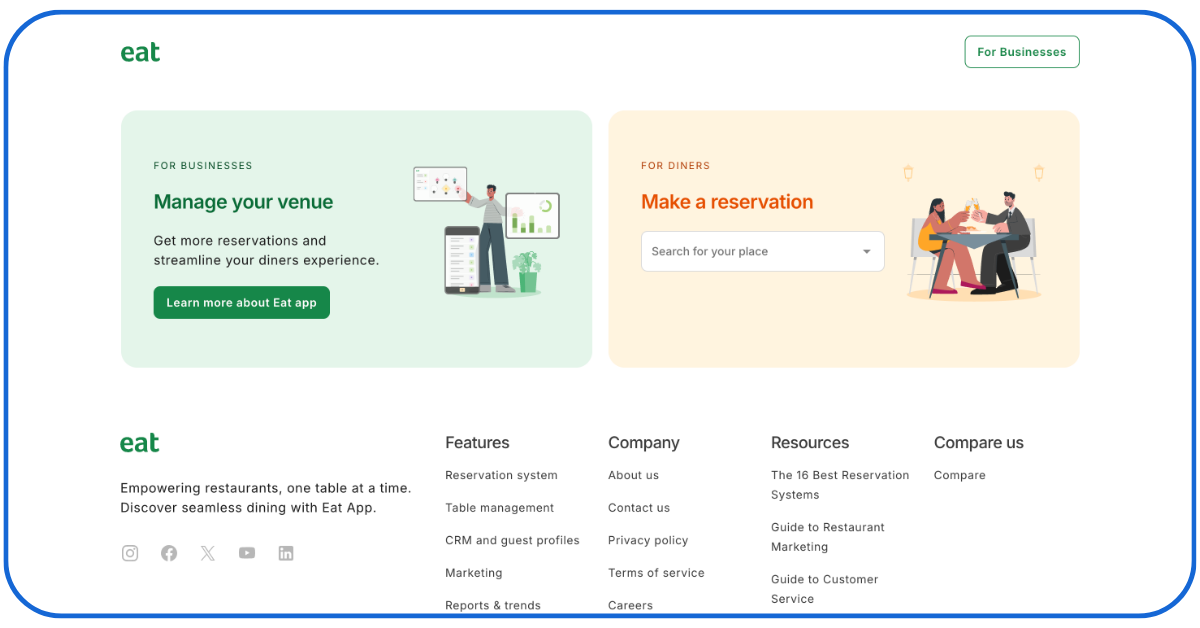Go to Table management page
The width and height of the screenshot is (1200, 628).
point(499,508)
